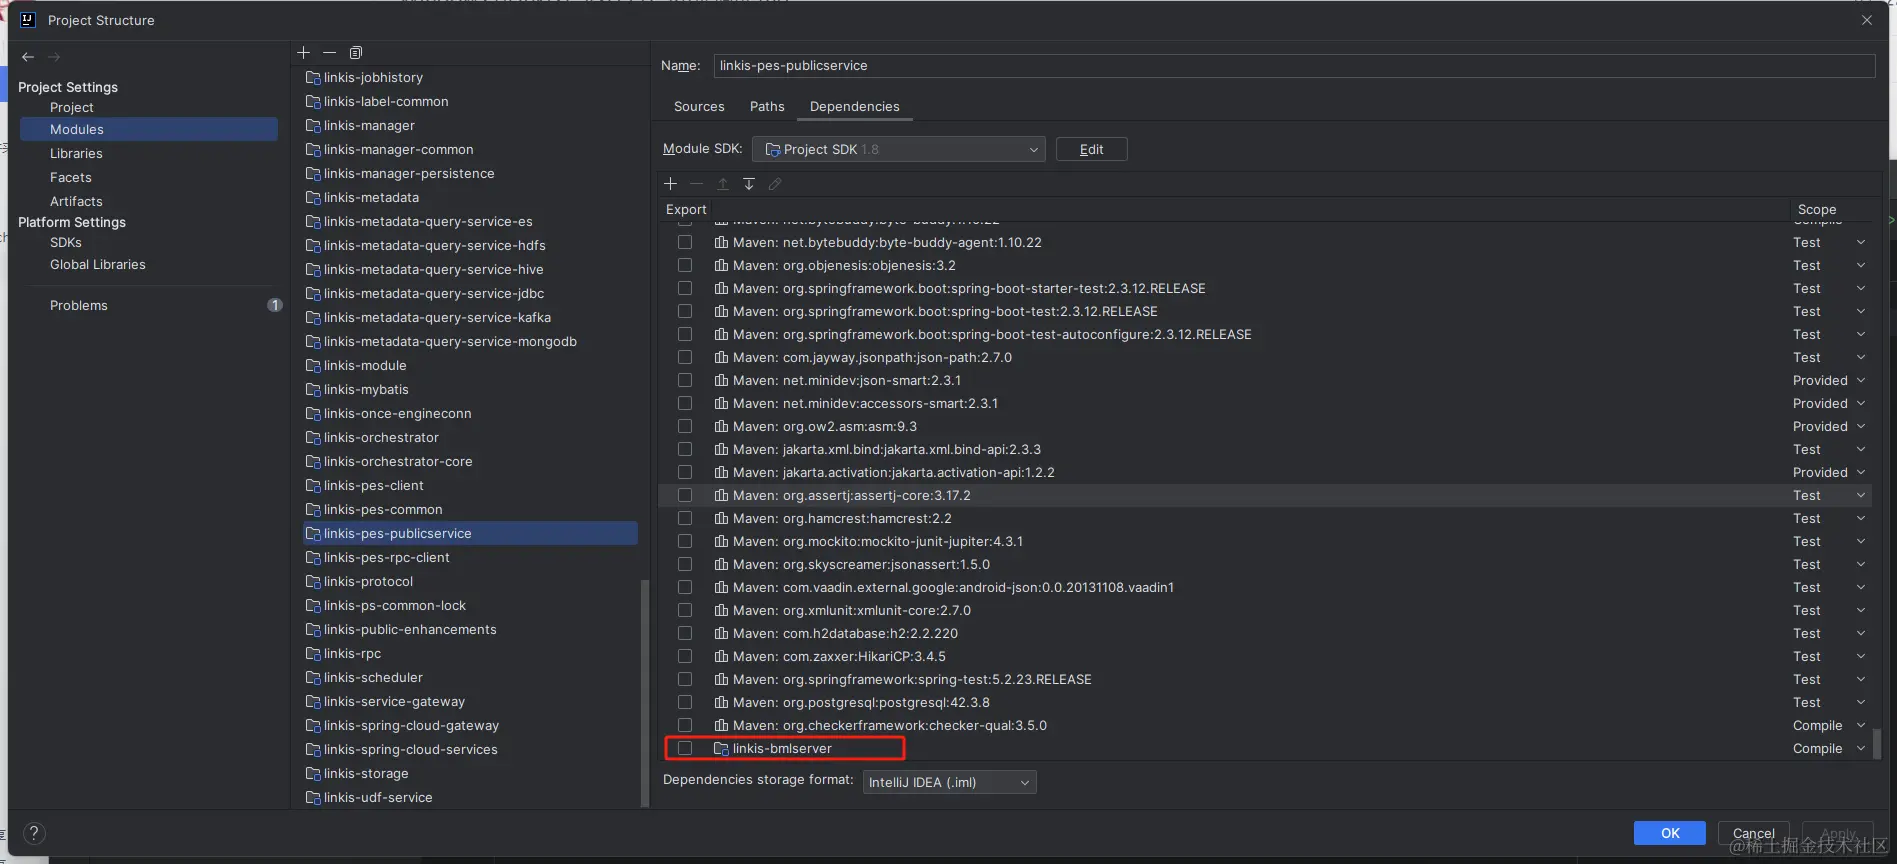Viewport: 1897px width, 864px height.
Task: Open the Module SDK dropdown
Action: click(898, 150)
